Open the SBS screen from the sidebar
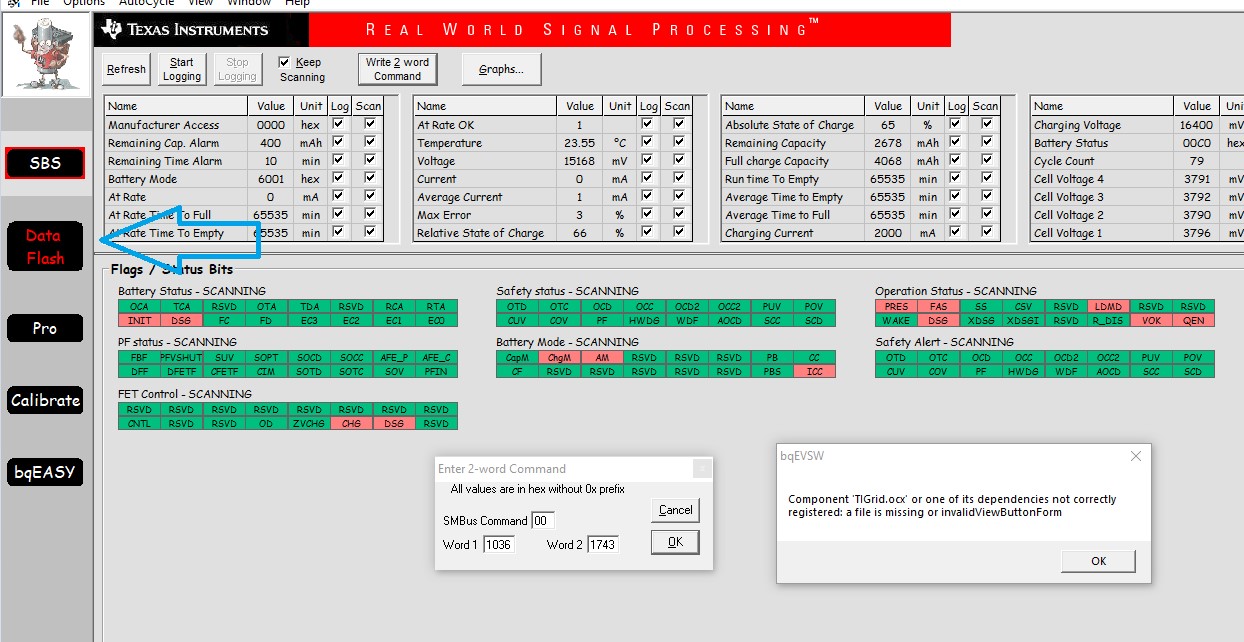Viewport: 1244px width, 642px height. point(45,163)
